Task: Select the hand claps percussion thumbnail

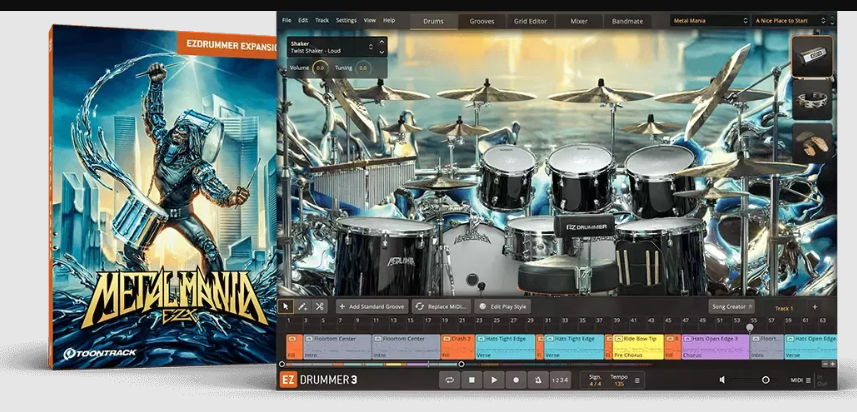Action: pos(812,143)
